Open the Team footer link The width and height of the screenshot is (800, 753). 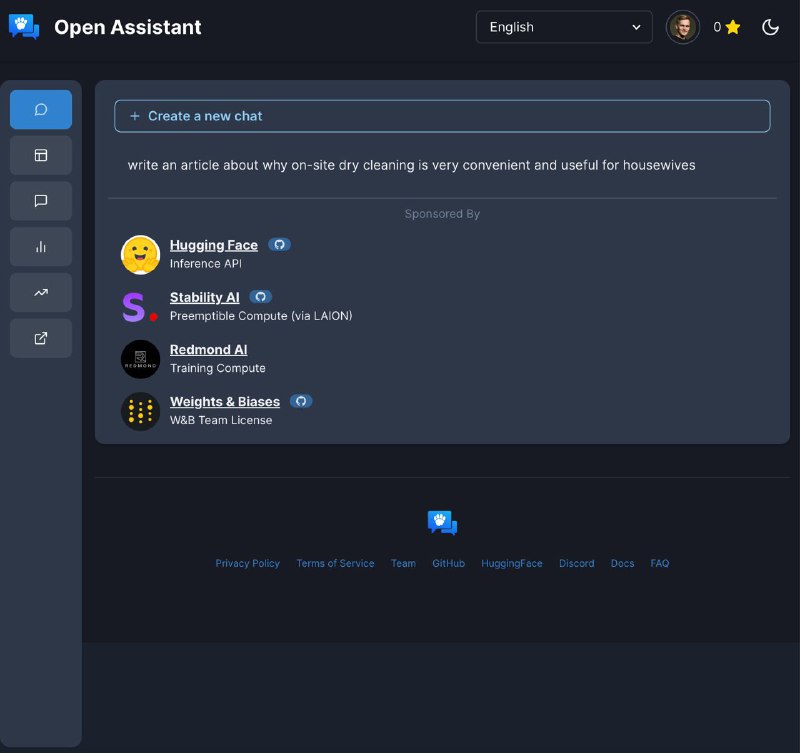click(x=403, y=563)
